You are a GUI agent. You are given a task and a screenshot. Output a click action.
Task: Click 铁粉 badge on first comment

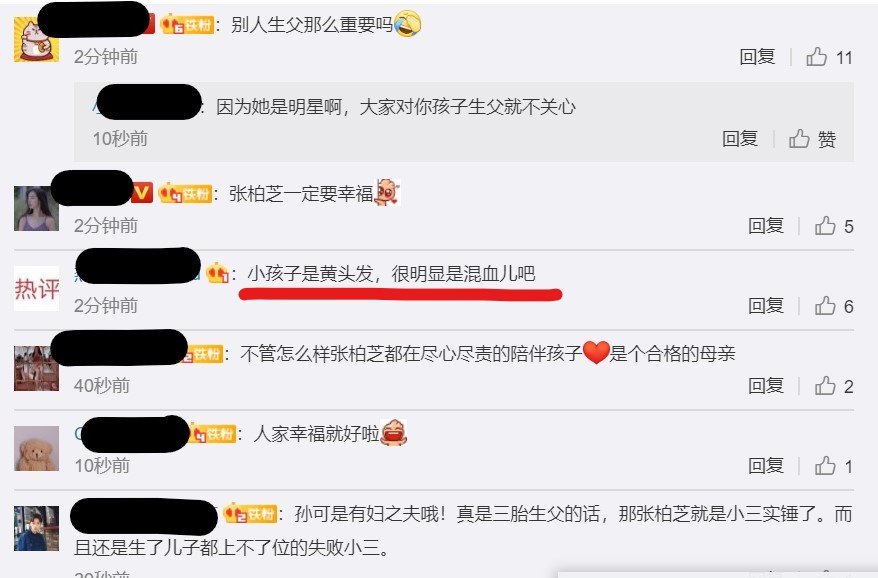(186, 25)
